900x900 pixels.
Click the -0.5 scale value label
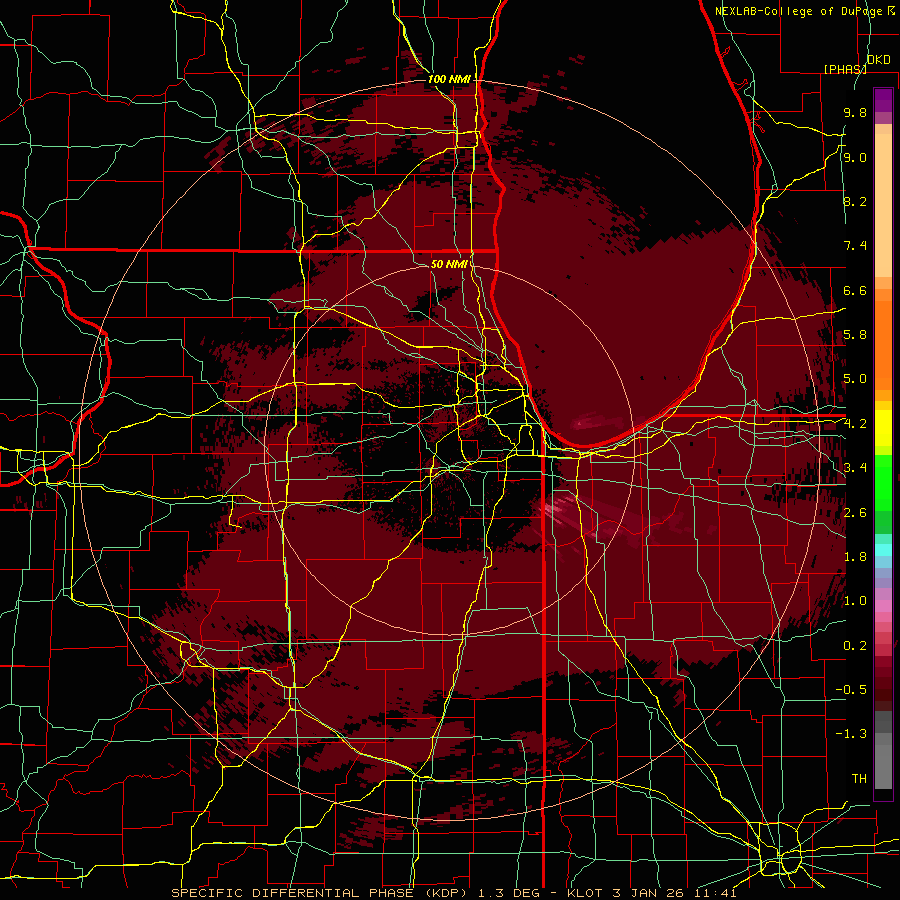pyautogui.click(x=851, y=690)
